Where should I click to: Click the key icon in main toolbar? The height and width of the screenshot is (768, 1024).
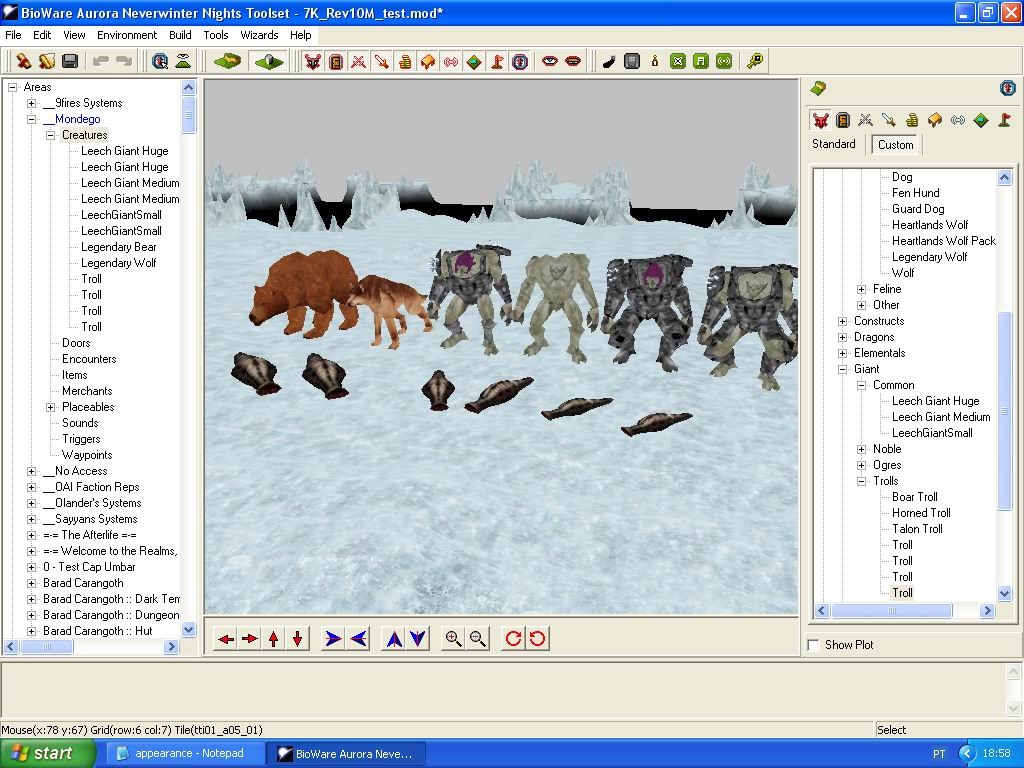(x=755, y=61)
